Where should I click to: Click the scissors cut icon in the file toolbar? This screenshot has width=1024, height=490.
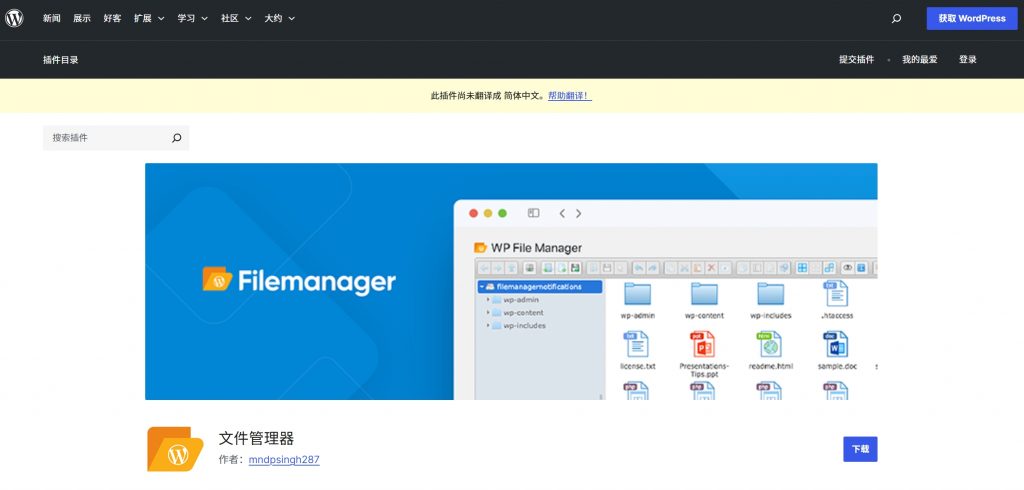(x=684, y=267)
